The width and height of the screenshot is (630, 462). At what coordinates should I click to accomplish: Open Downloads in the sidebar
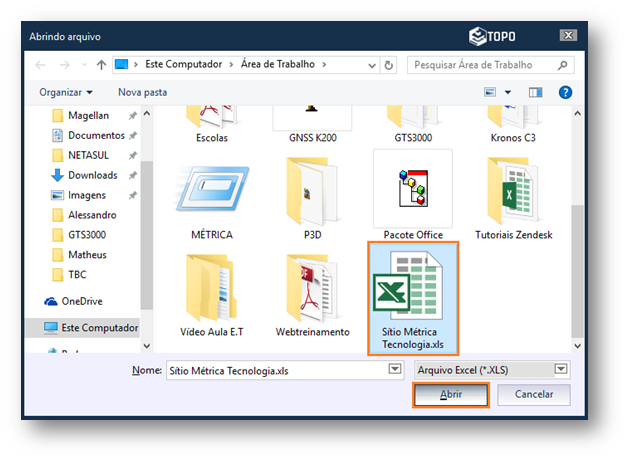tap(92, 175)
